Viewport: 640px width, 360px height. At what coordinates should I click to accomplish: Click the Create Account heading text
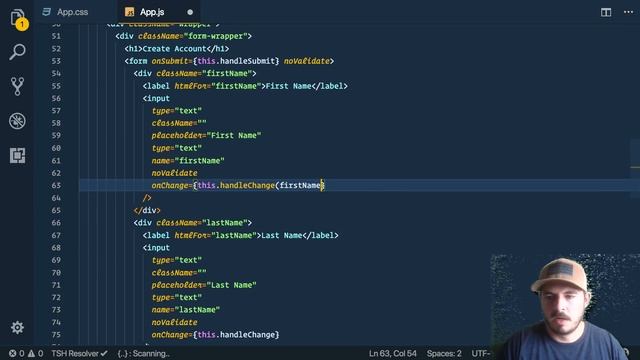click(174, 49)
